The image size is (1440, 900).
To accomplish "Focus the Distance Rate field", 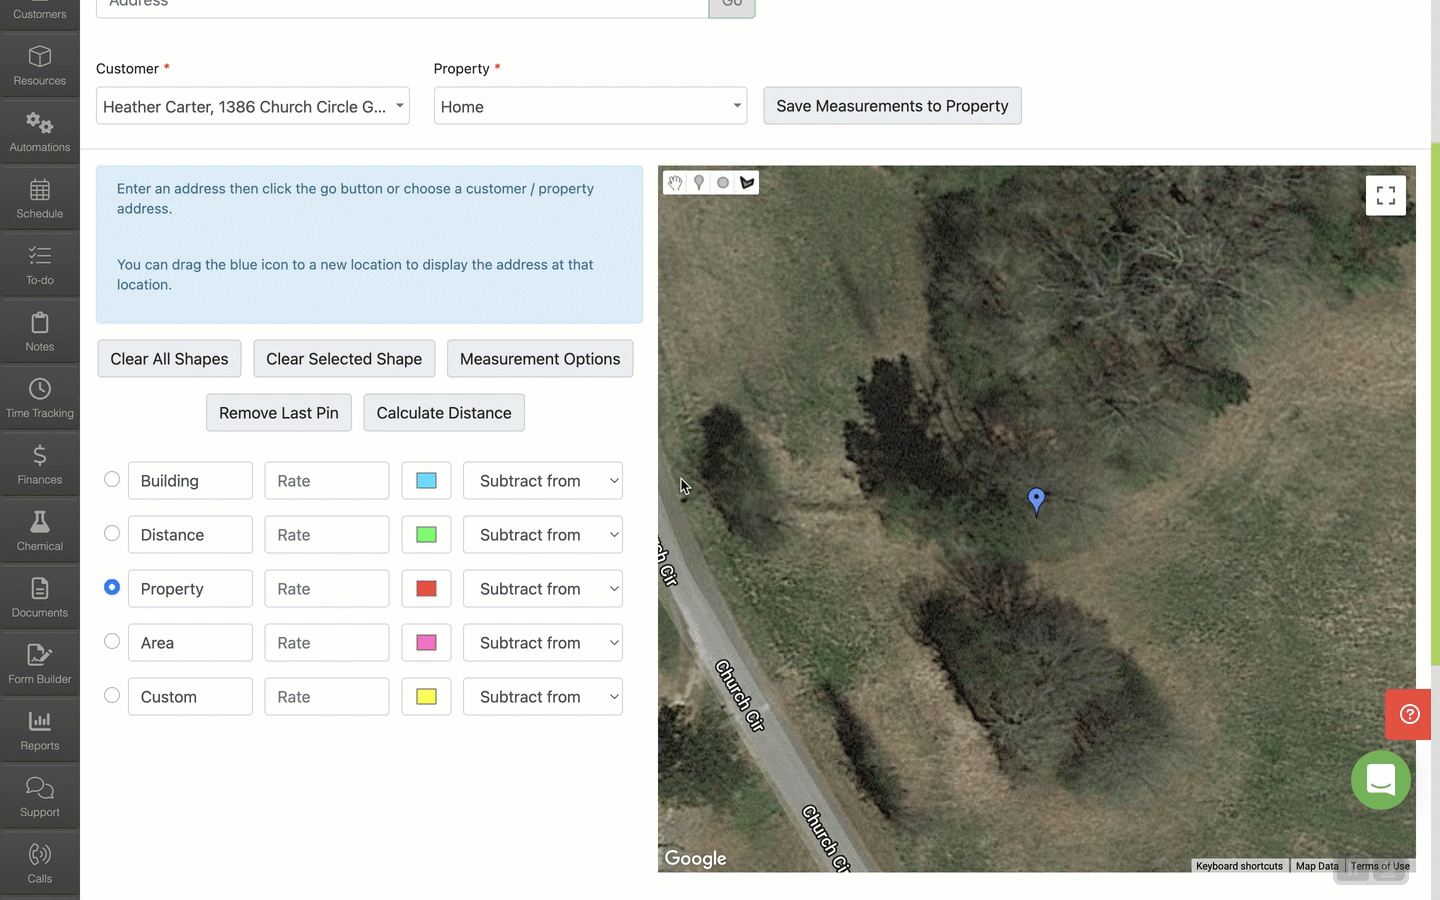I will 327,535.
